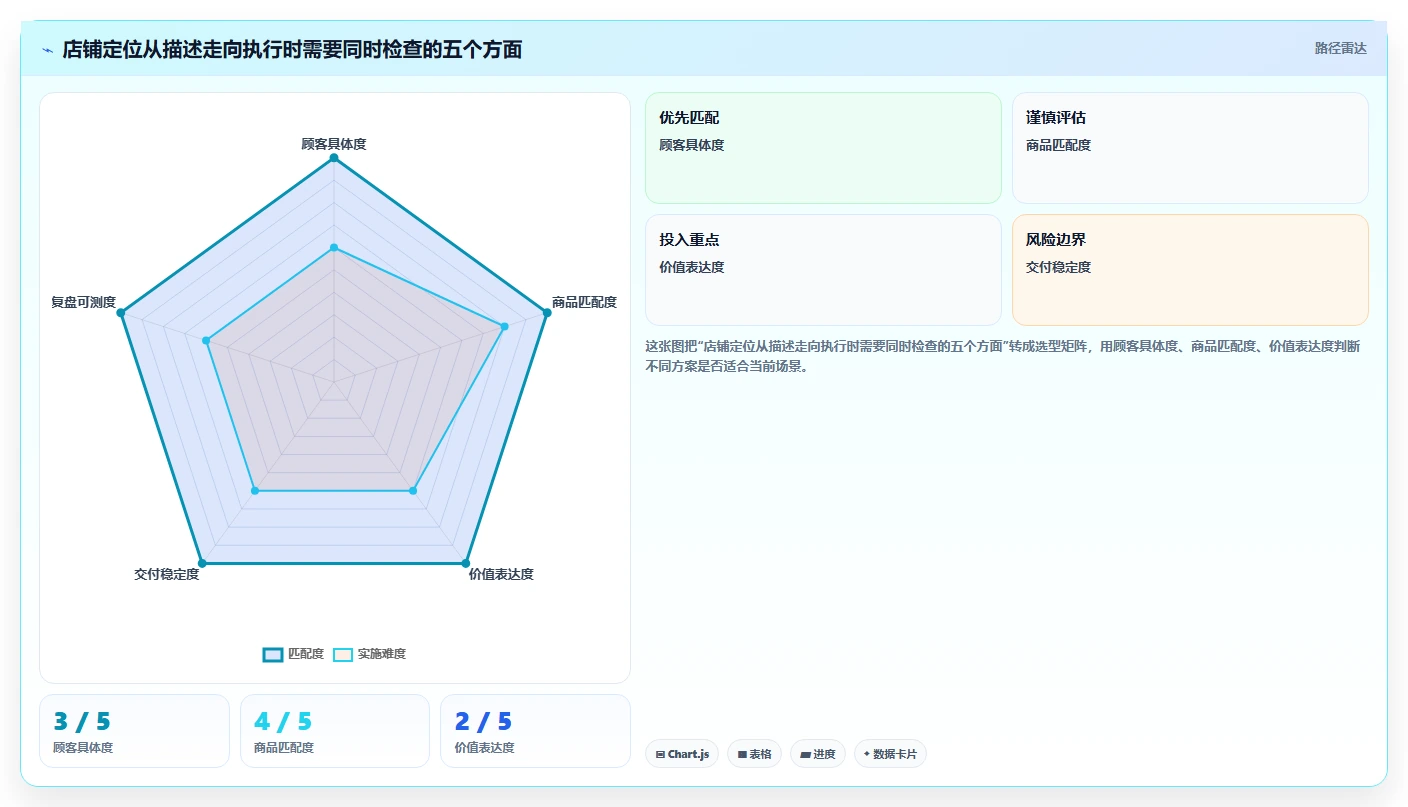Click the 交付稳定度 radar axis label
The height and width of the screenshot is (807, 1408).
pos(167,574)
